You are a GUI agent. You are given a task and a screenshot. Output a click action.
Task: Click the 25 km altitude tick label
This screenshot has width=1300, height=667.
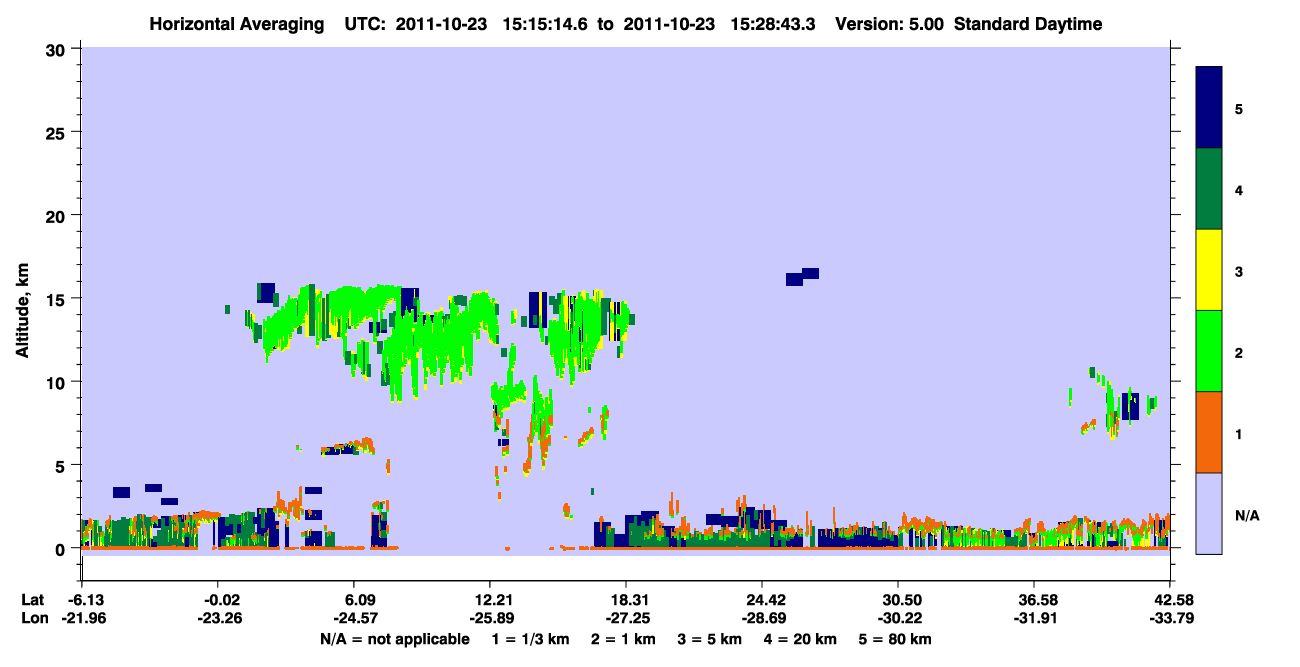point(58,132)
